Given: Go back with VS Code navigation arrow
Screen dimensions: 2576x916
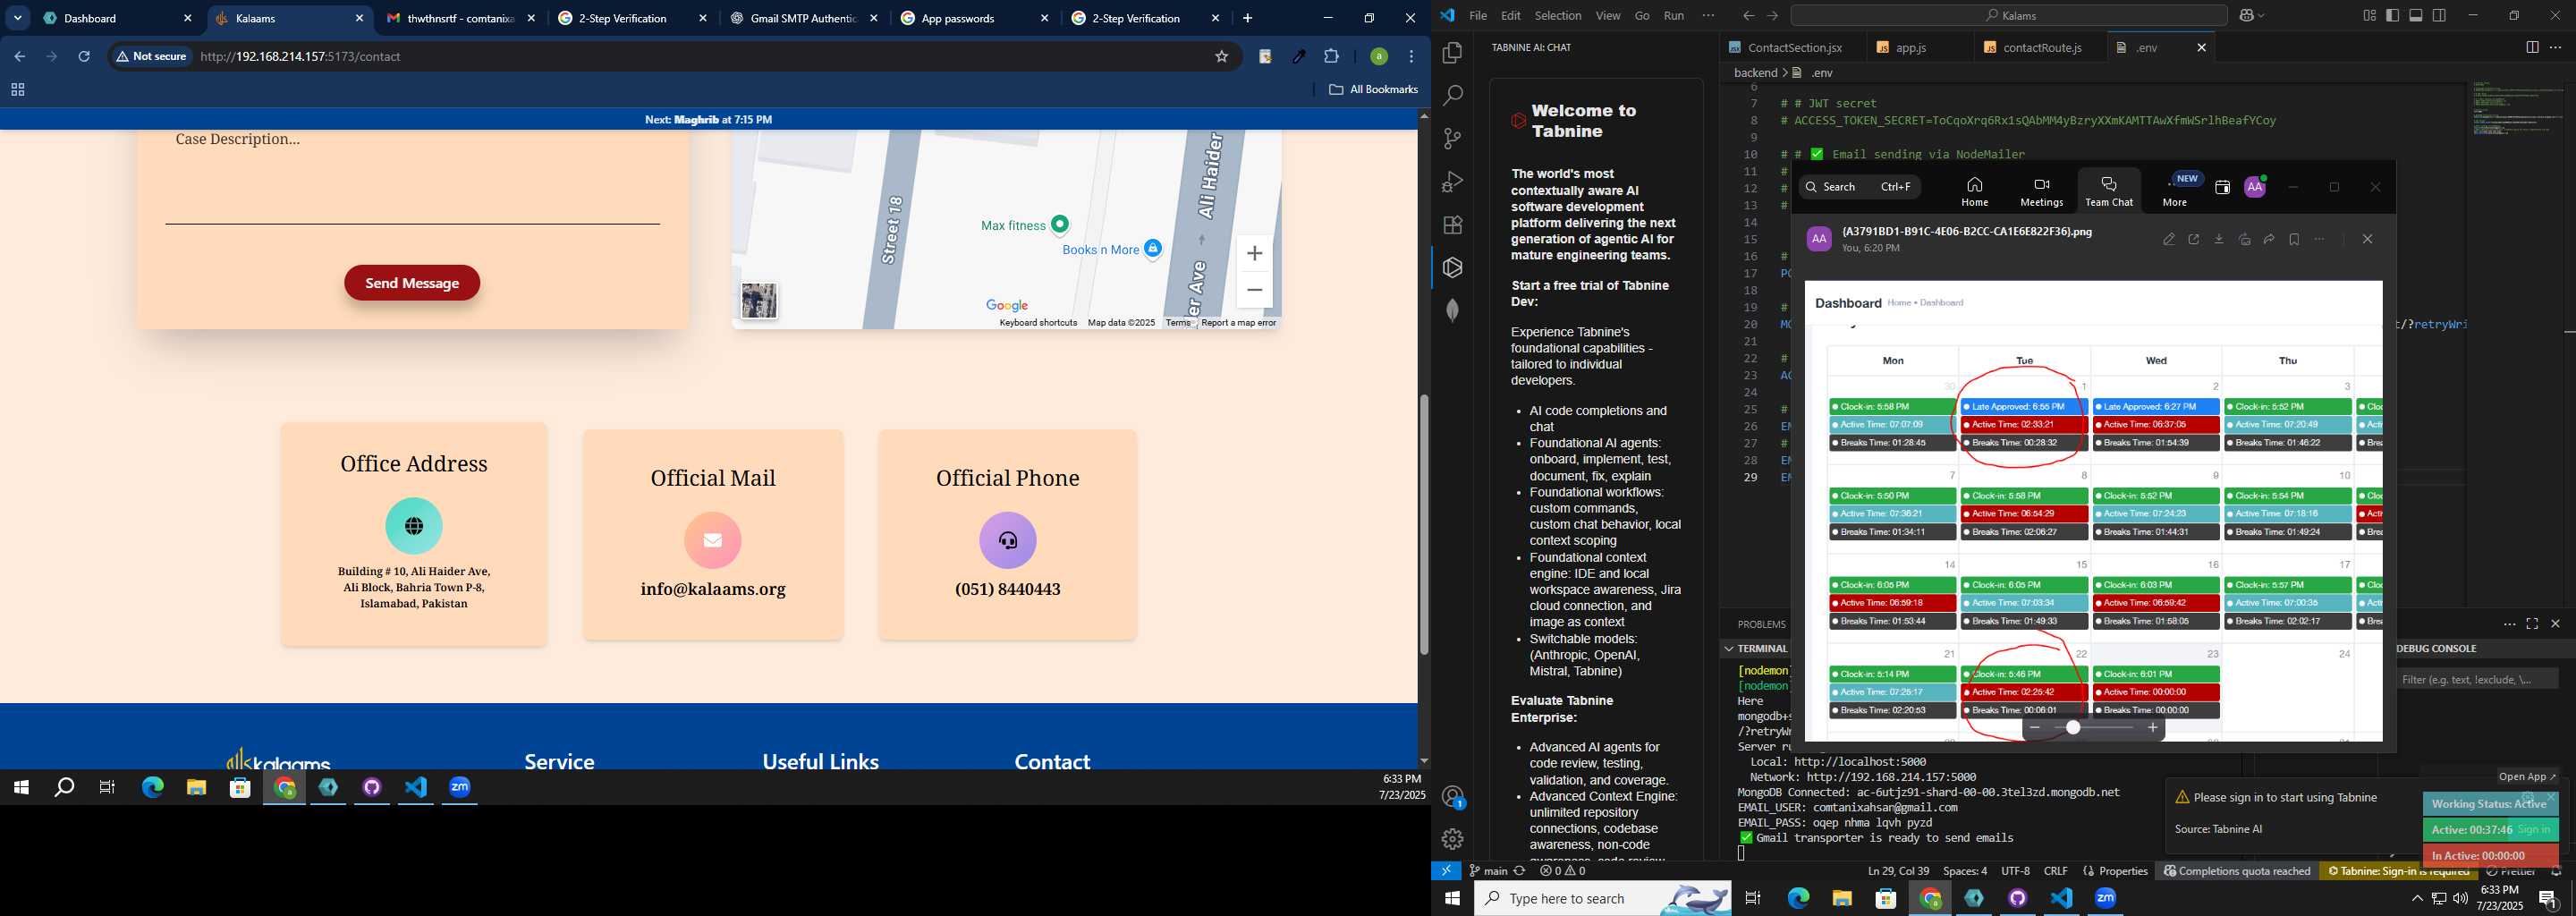Looking at the screenshot, I should click(x=1747, y=16).
